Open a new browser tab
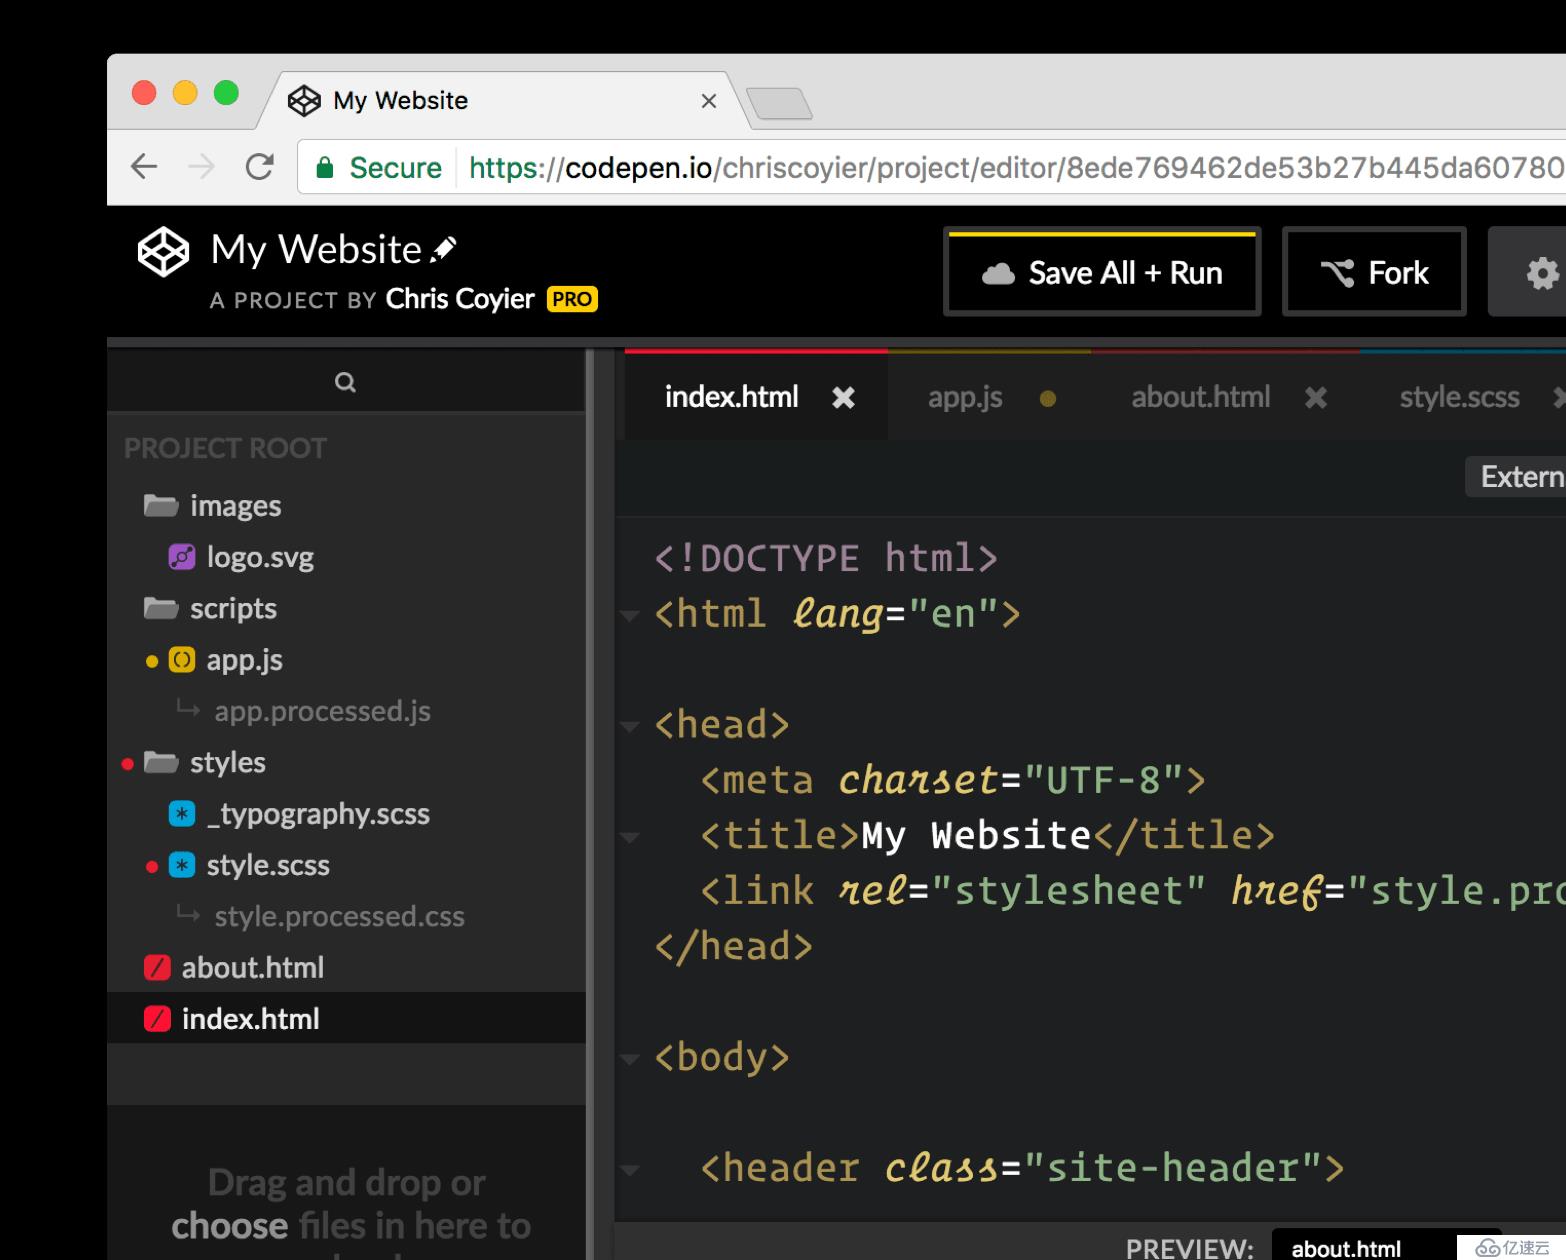The width and height of the screenshot is (1566, 1260). pyautogui.click(x=779, y=103)
